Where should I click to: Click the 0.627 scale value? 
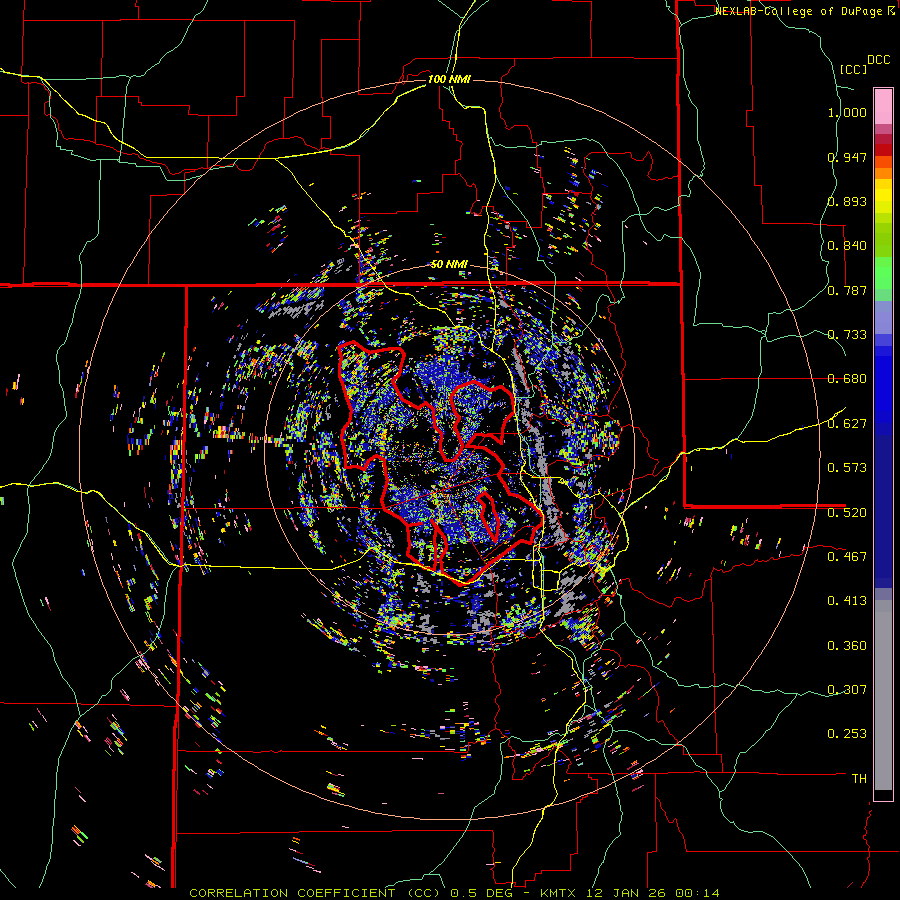tap(847, 424)
